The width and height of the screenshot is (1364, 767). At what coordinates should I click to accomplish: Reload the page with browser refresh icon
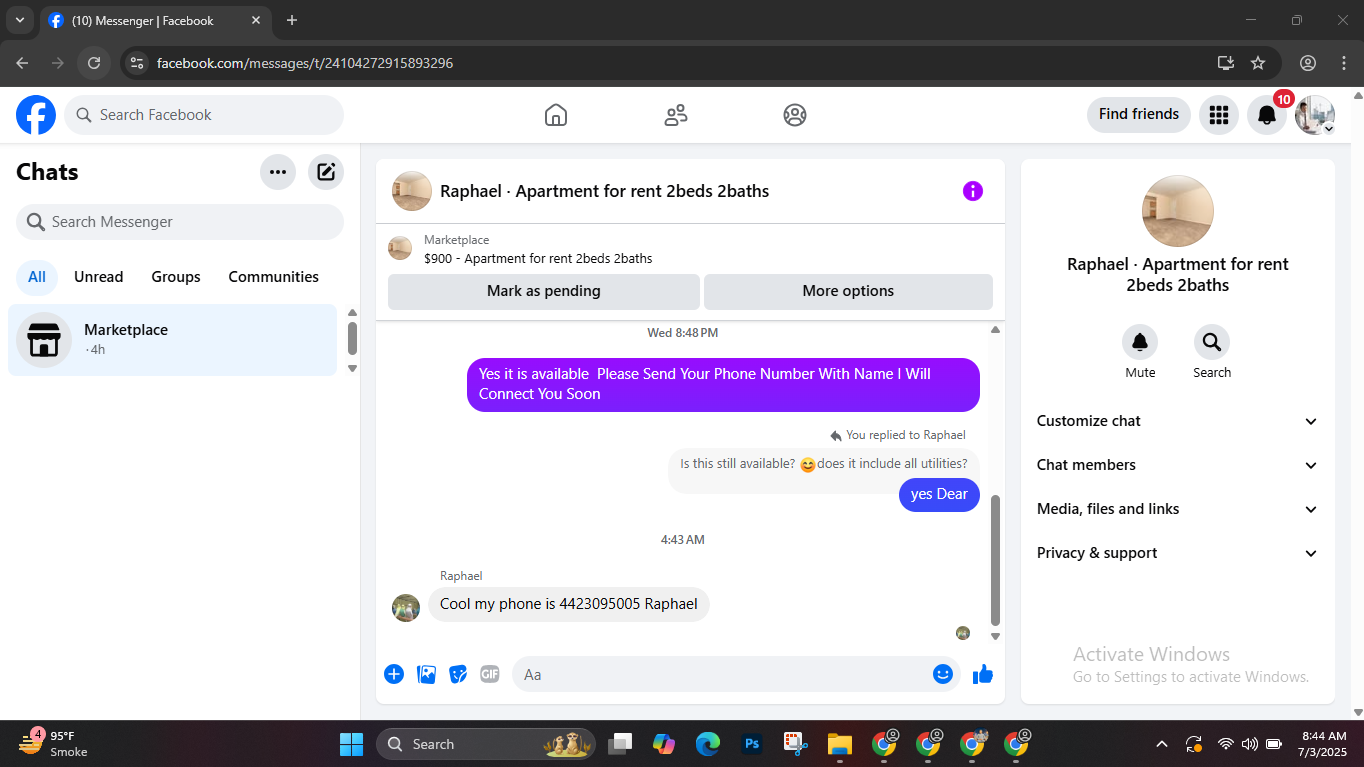(94, 63)
